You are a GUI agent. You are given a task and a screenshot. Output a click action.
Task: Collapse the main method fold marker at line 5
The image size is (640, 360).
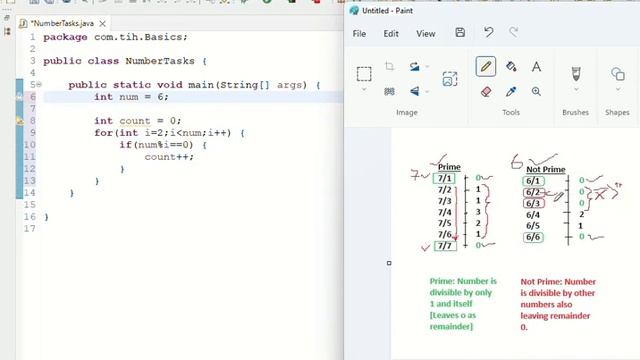tap(39, 84)
